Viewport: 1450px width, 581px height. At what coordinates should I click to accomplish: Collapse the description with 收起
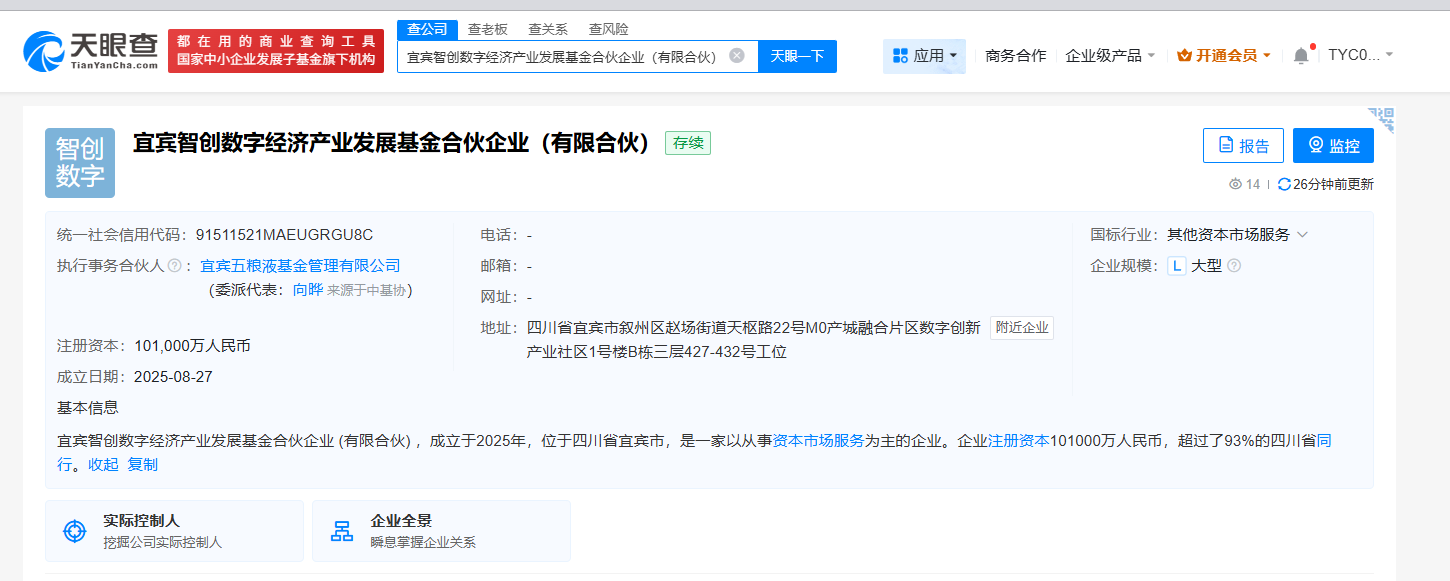tap(103, 465)
